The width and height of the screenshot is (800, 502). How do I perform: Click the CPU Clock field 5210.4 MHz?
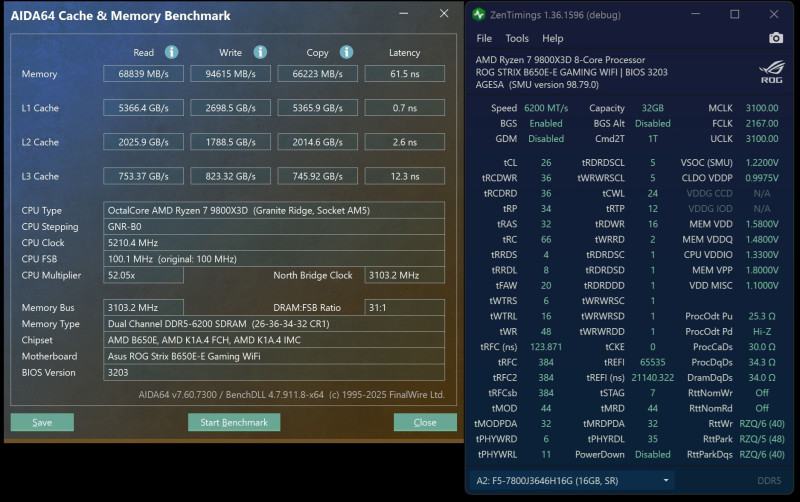click(x=274, y=243)
